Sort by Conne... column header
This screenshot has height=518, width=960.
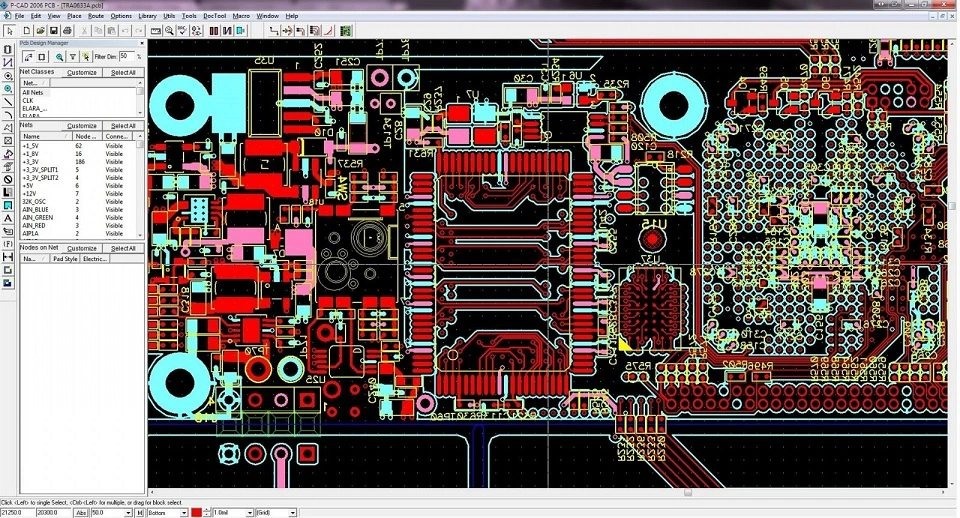pos(119,136)
